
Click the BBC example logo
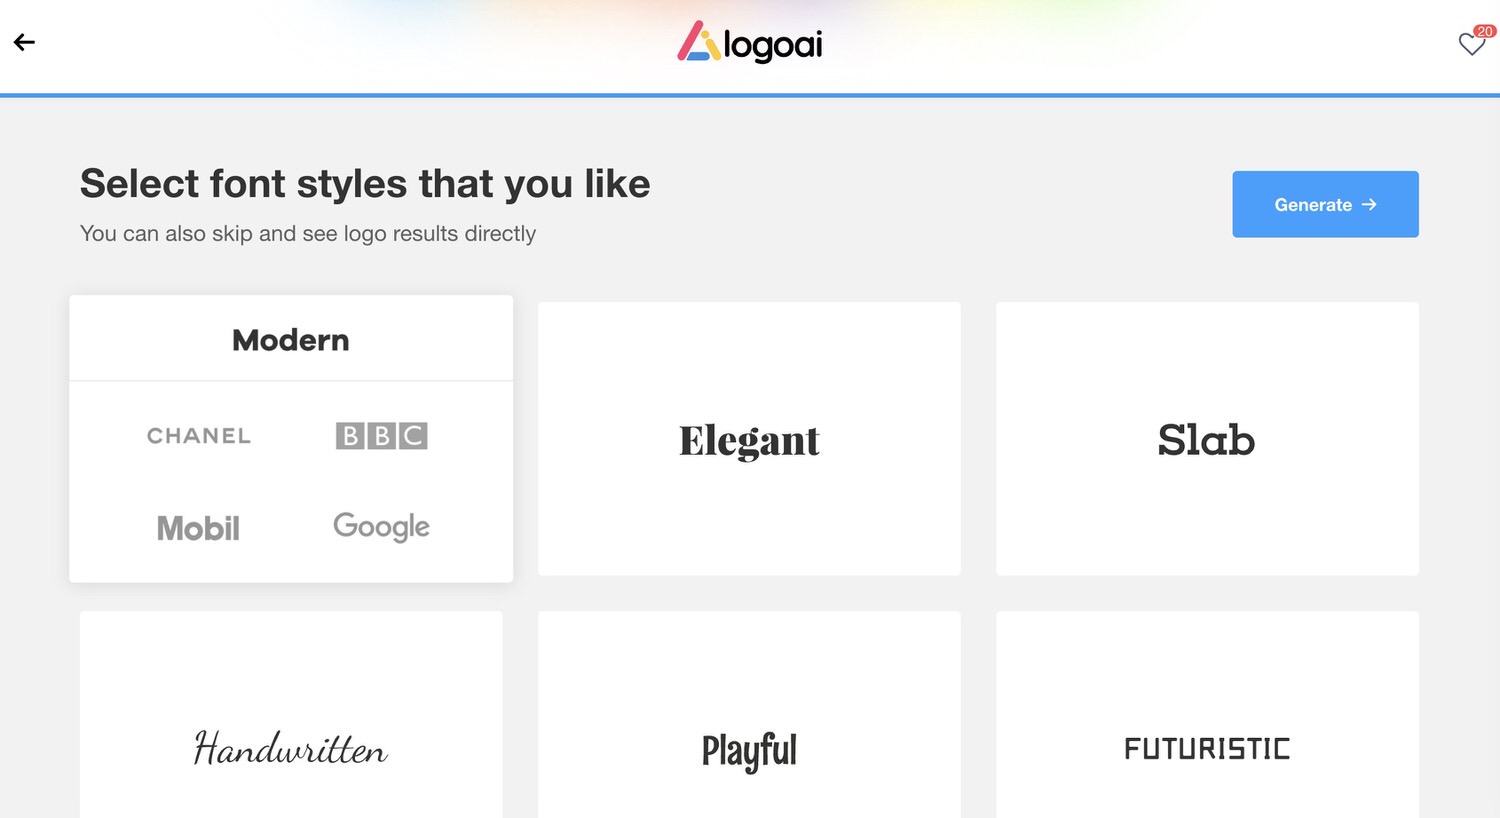coord(381,435)
